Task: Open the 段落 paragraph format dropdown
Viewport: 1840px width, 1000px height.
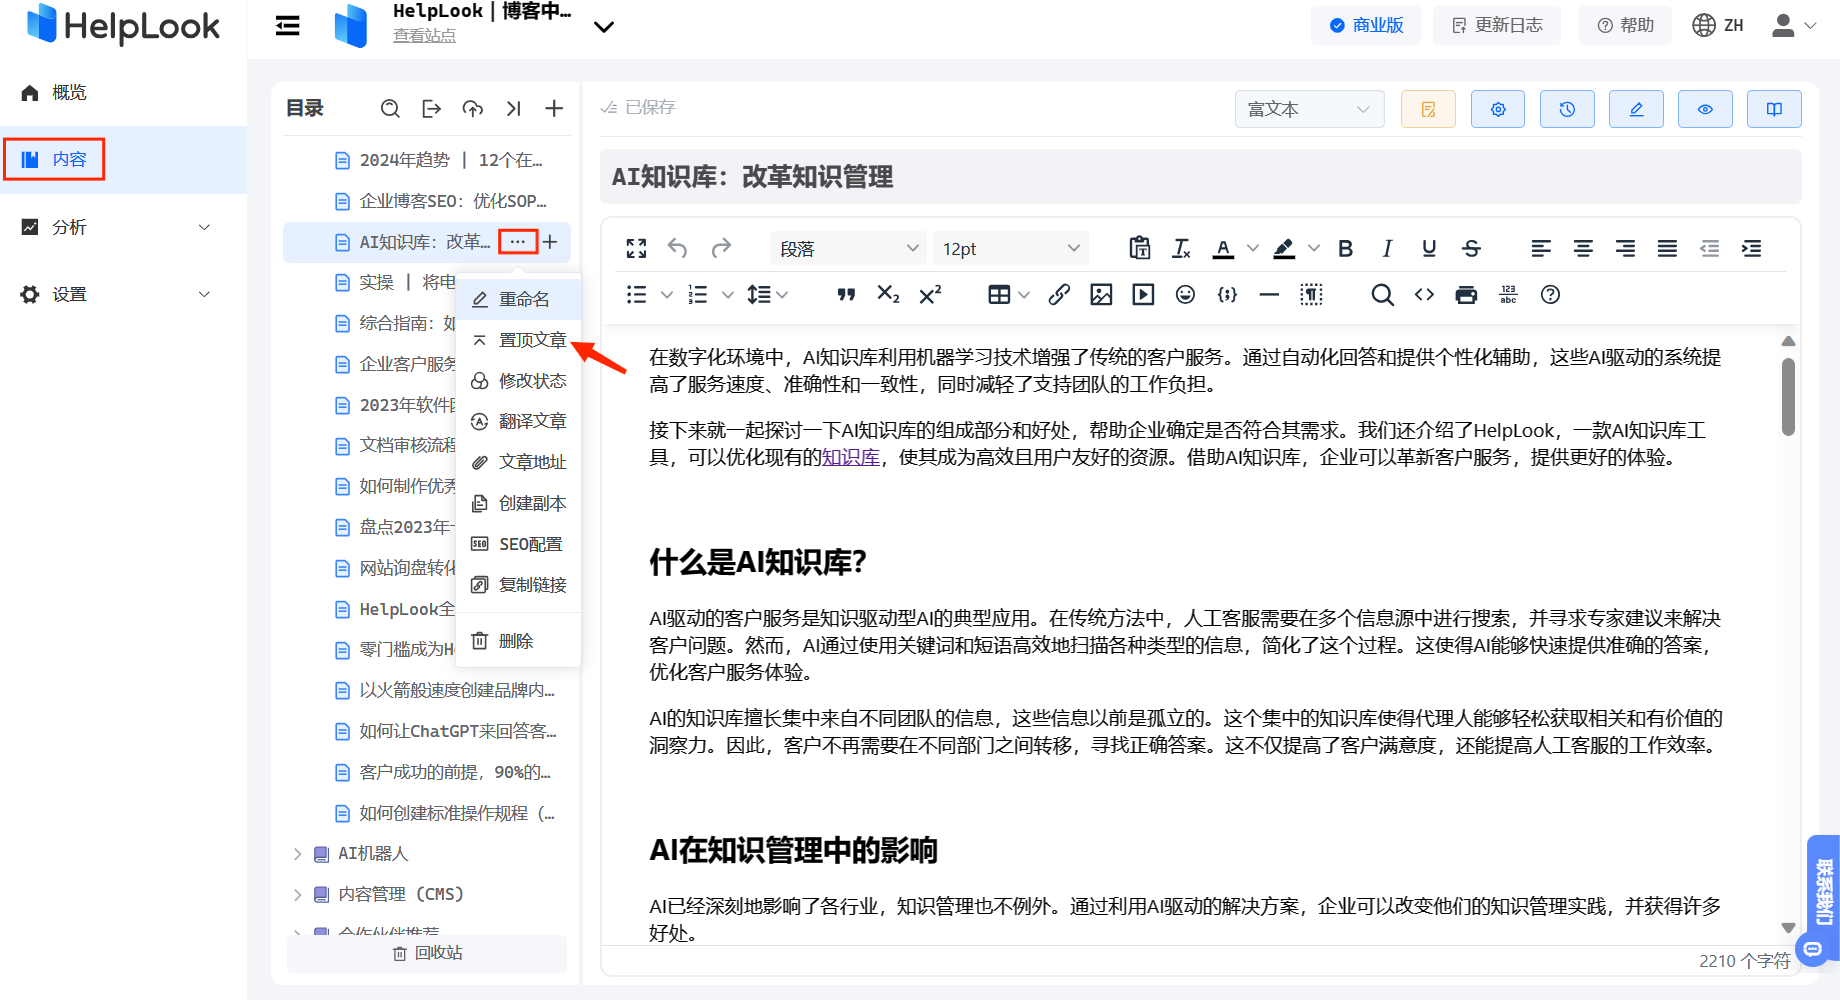Action: (x=847, y=249)
